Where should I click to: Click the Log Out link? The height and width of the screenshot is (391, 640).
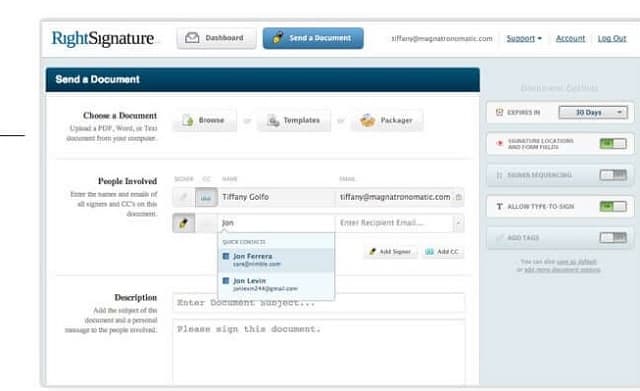coord(612,38)
